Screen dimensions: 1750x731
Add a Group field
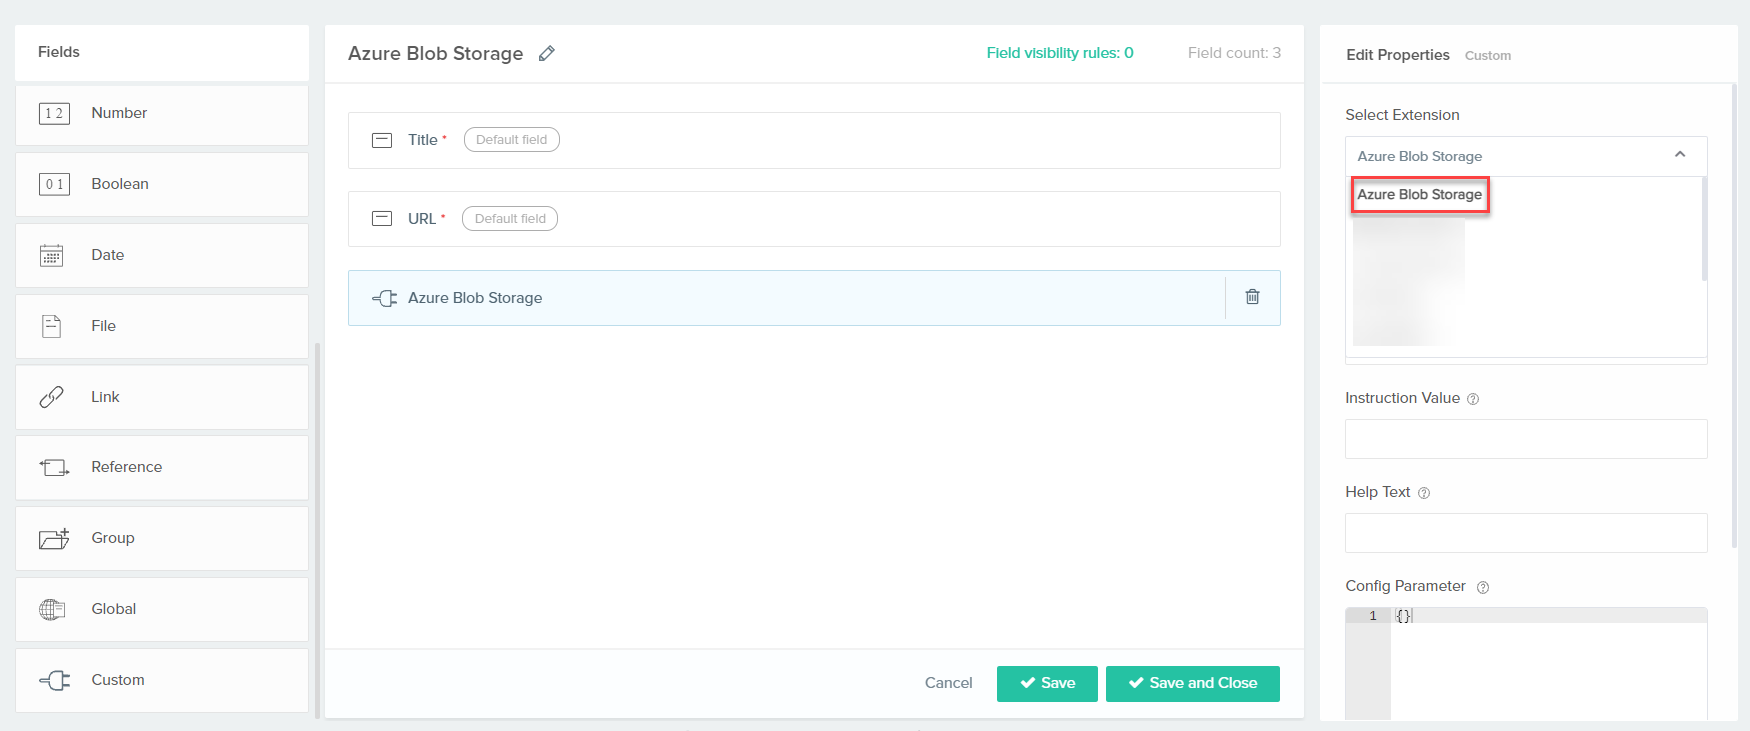click(x=162, y=538)
